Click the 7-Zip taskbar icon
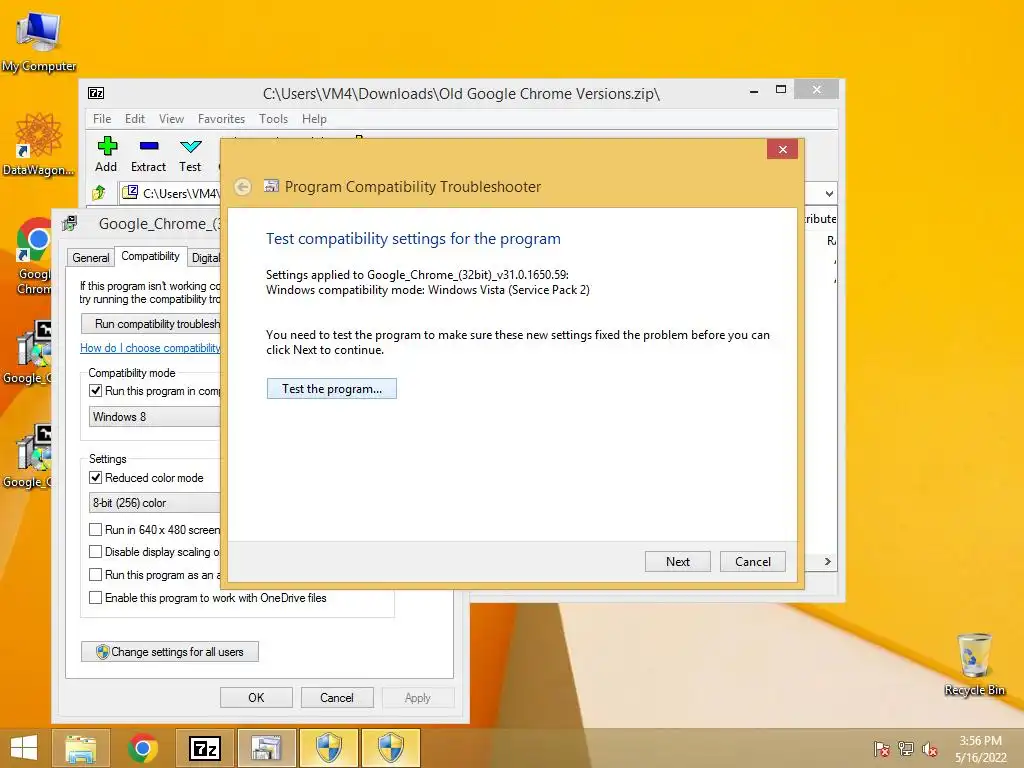Viewport: 1024px width, 768px height. coord(204,748)
